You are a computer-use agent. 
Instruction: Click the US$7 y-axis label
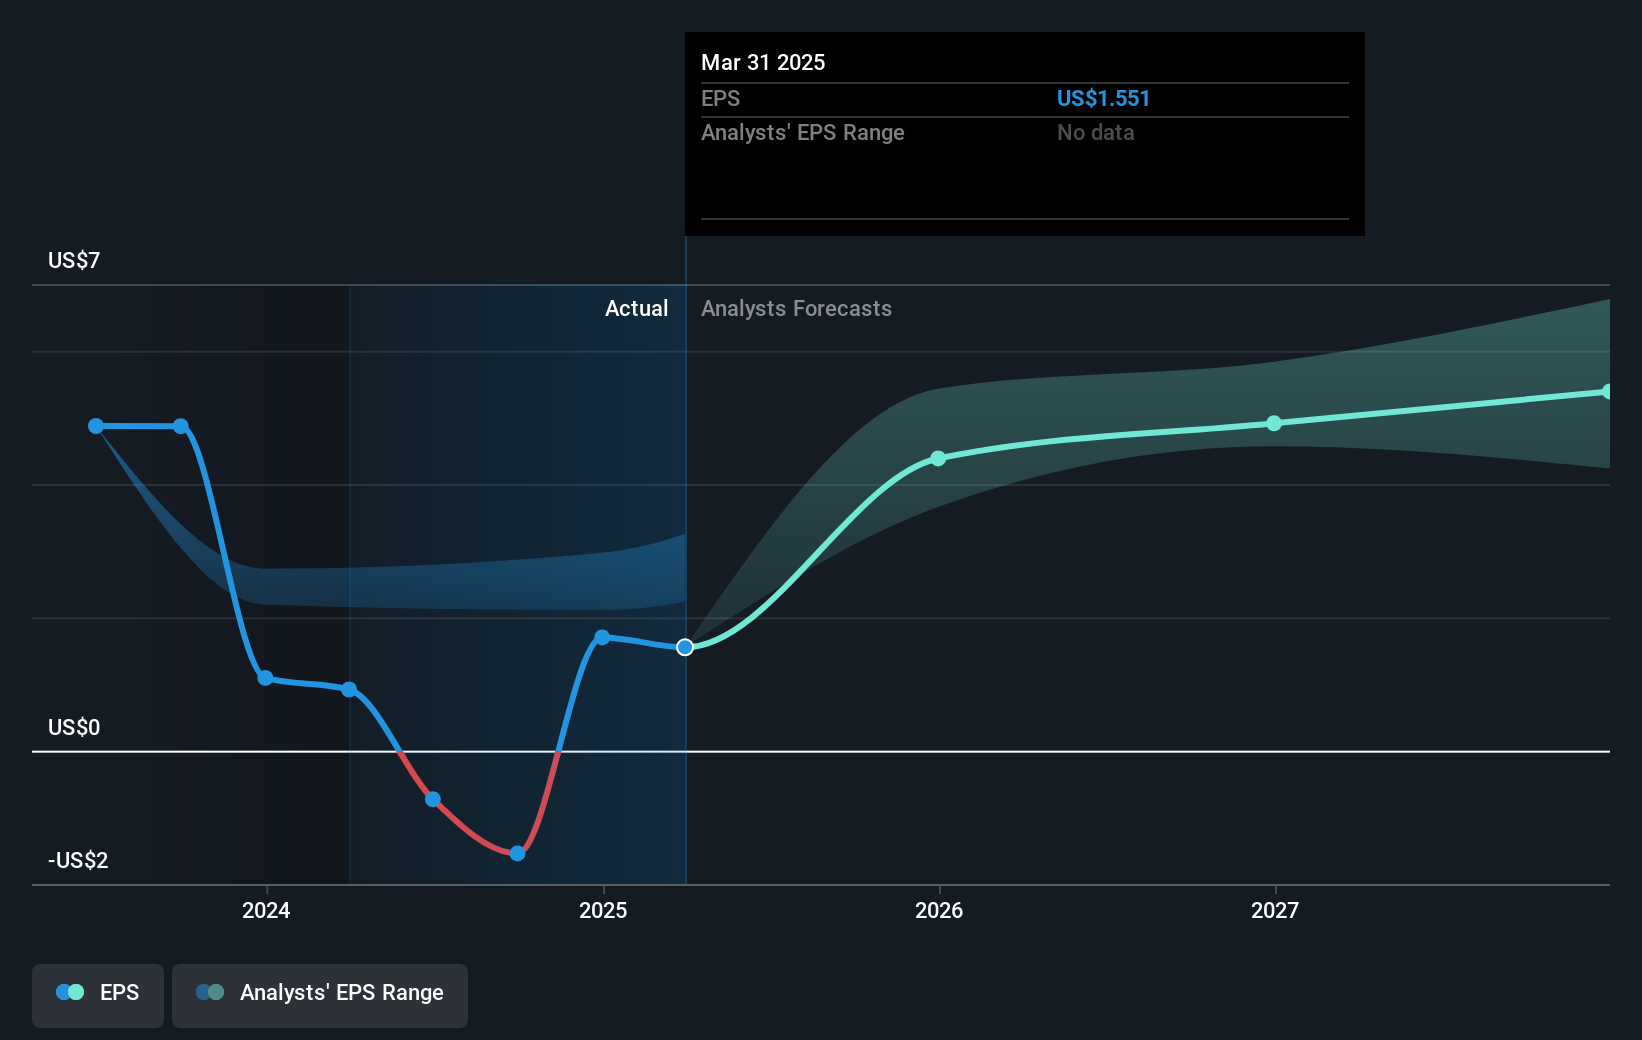click(x=74, y=260)
